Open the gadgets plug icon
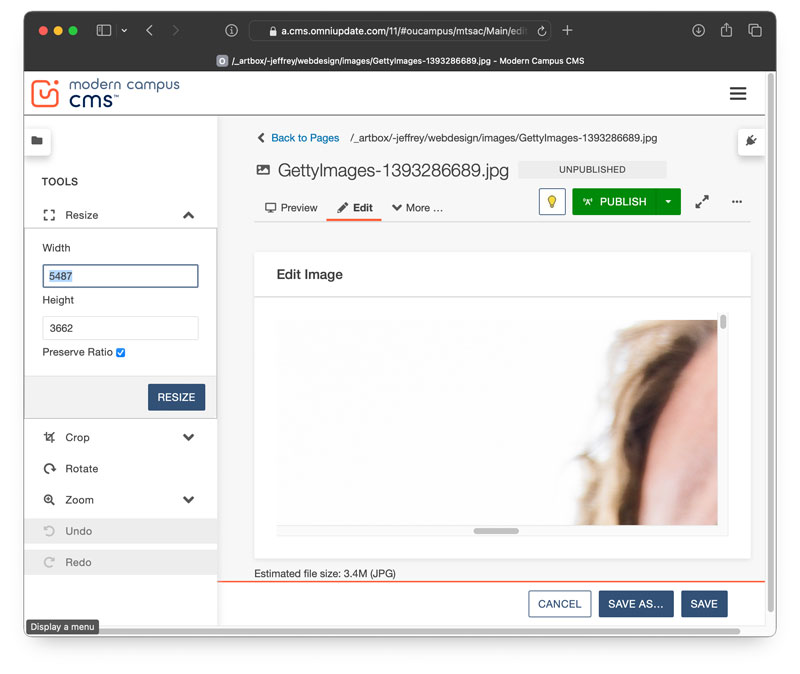The height and width of the screenshot is (674, 800). (x=751, y=141)
